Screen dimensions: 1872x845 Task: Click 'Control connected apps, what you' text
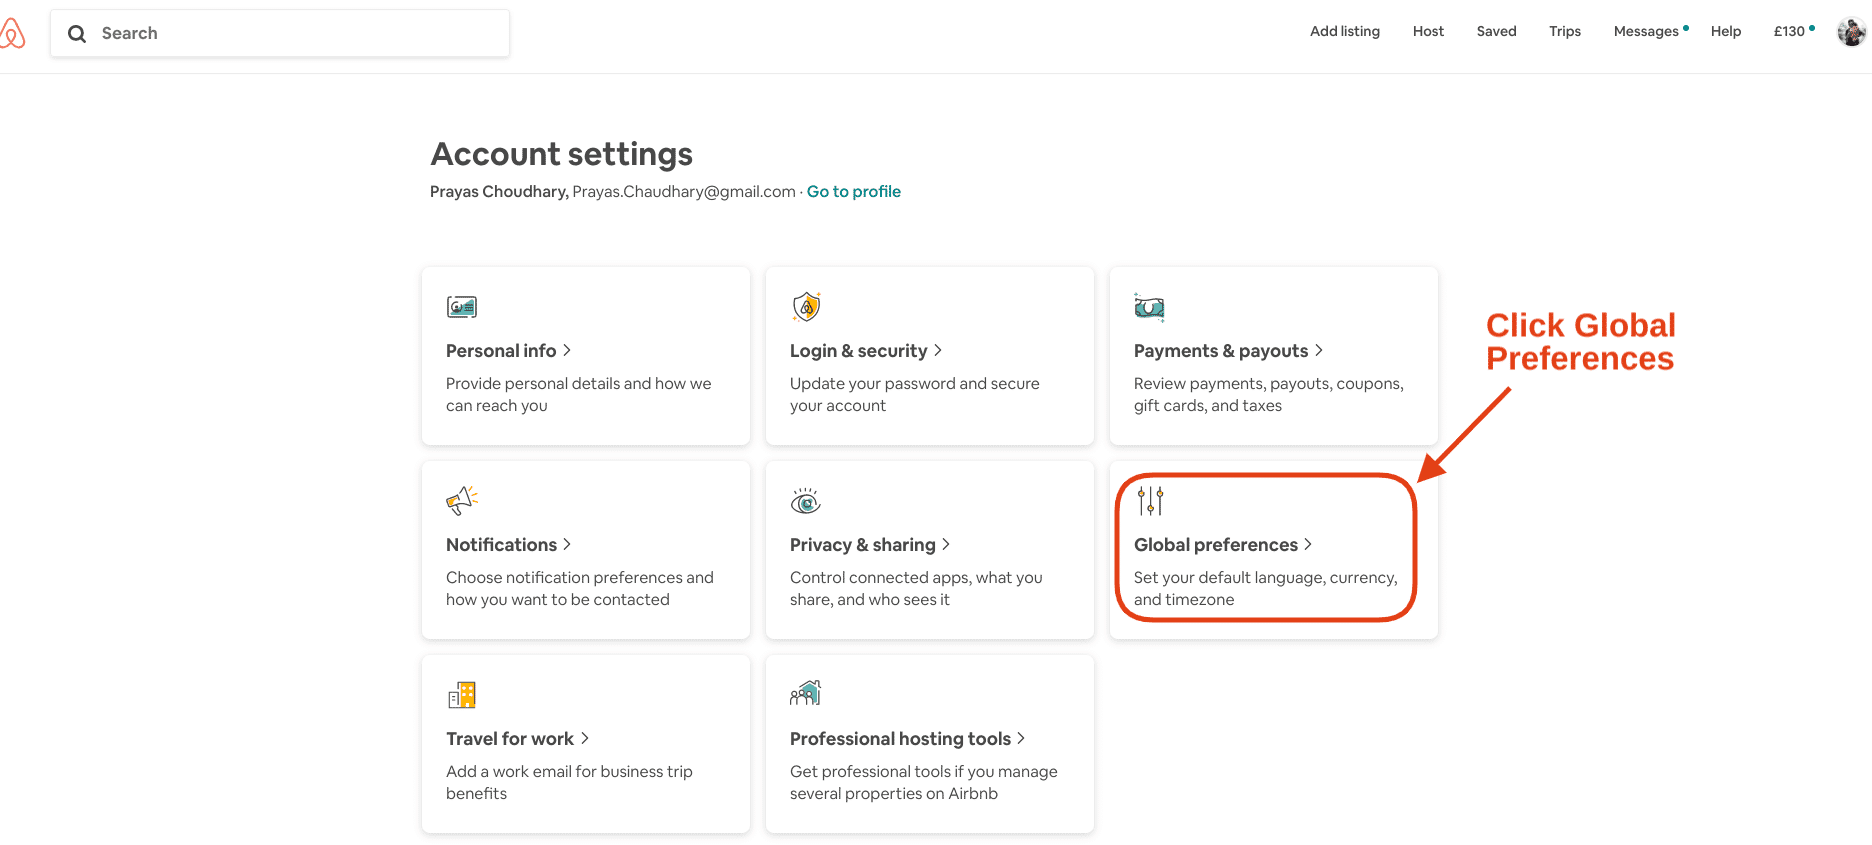916,577
